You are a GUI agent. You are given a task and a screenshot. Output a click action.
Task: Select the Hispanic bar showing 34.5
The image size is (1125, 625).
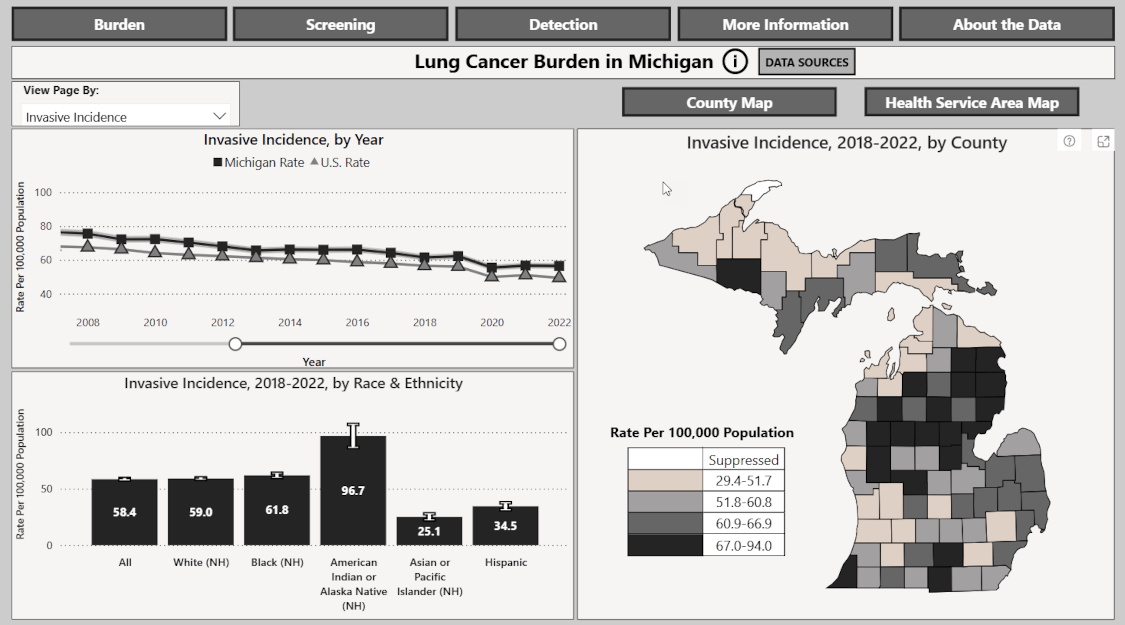click(505, 526)
